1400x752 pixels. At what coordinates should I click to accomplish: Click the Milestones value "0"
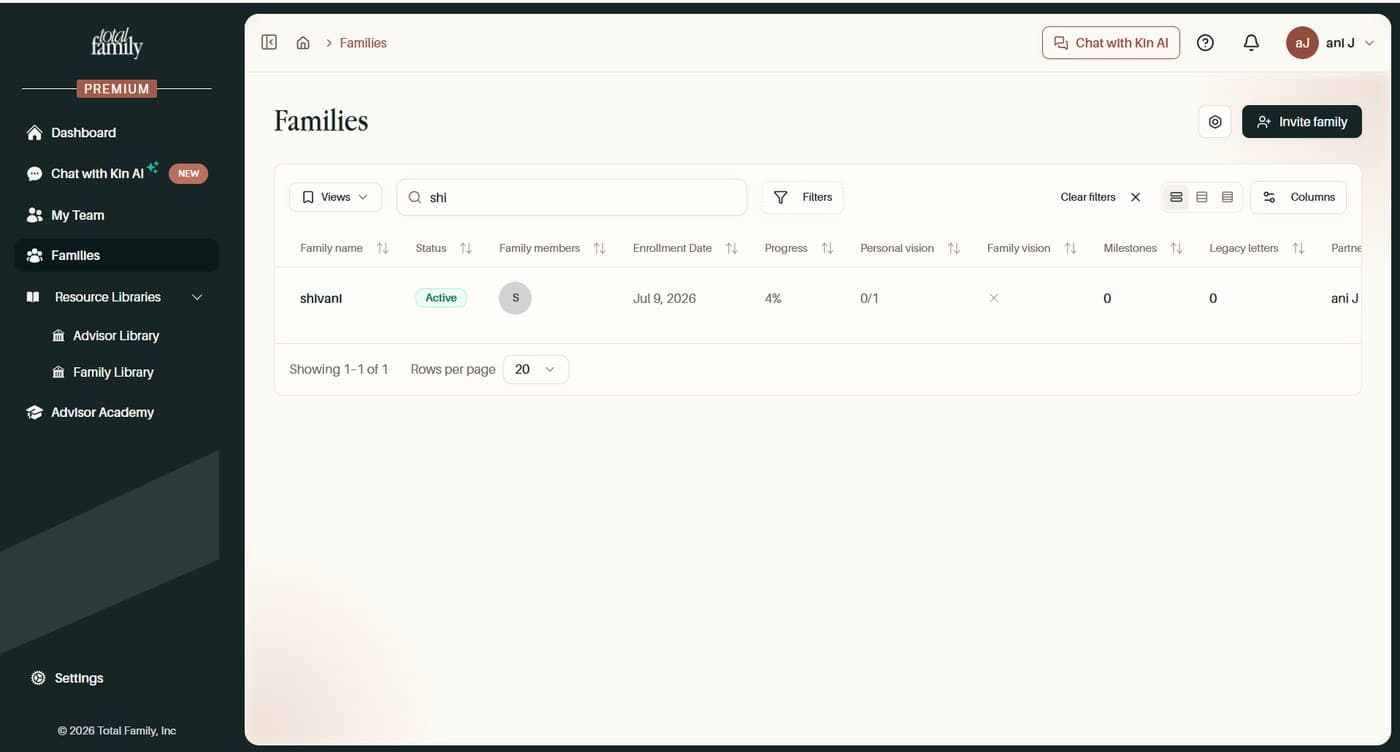(x=1107, y=298)
